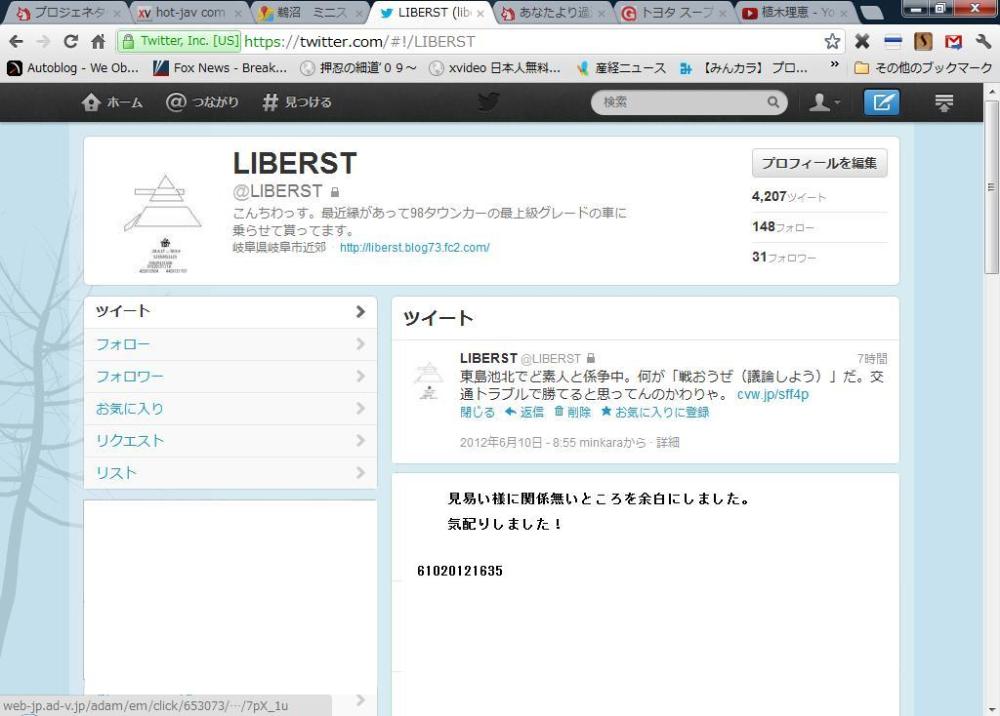Click the scrollbar up arrow
The image size is (1000, 716).
991,92
